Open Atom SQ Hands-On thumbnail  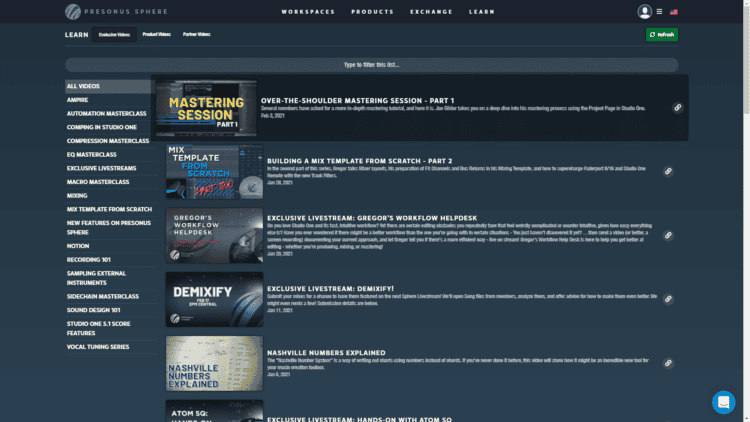click(214, 411)
